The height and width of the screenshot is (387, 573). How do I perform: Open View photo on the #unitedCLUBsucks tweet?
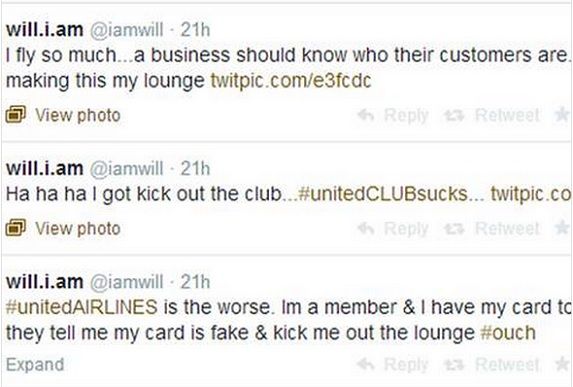pos(78,229)
